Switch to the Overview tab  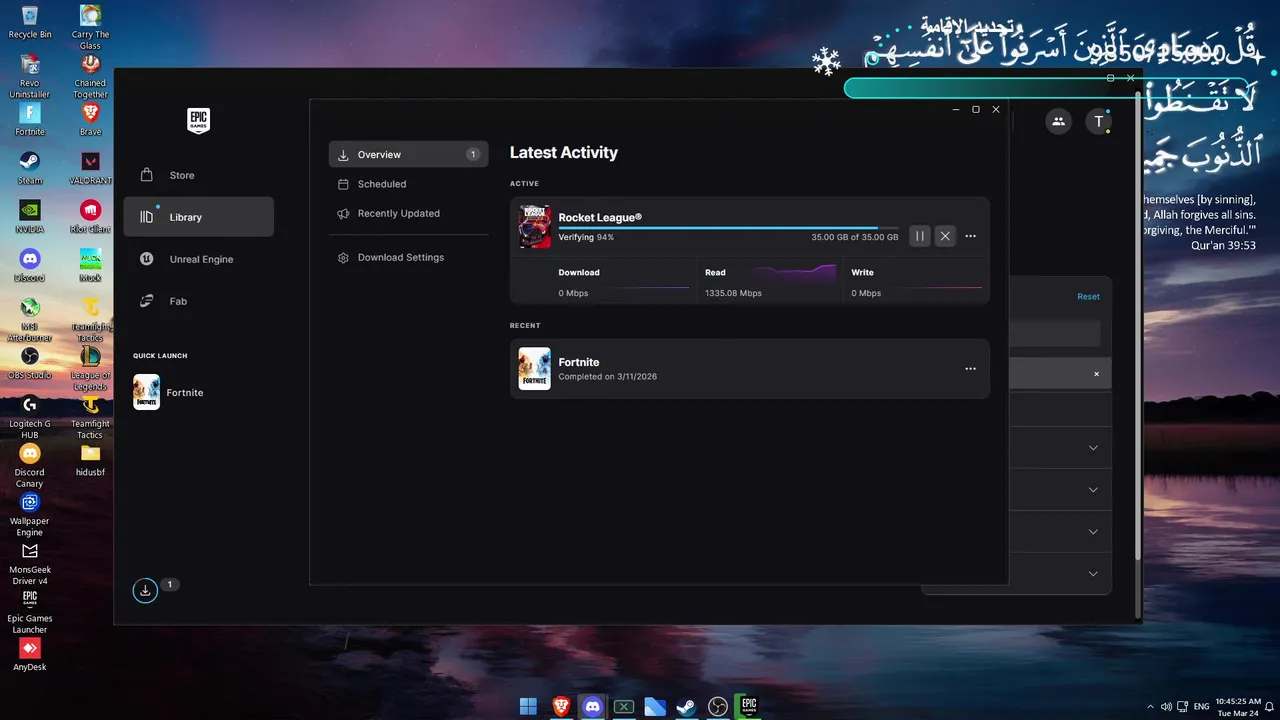[x=408, y=154]
